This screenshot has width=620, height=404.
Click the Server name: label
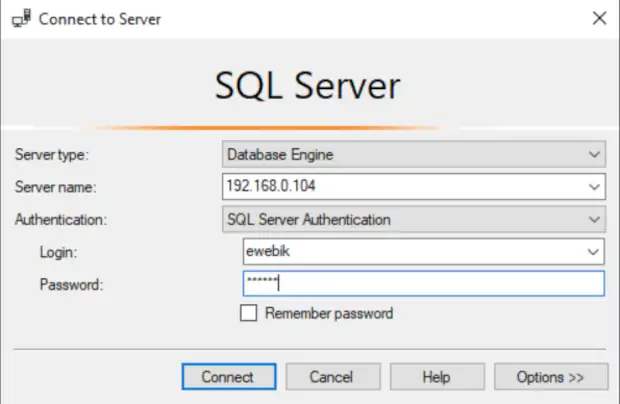55,187
